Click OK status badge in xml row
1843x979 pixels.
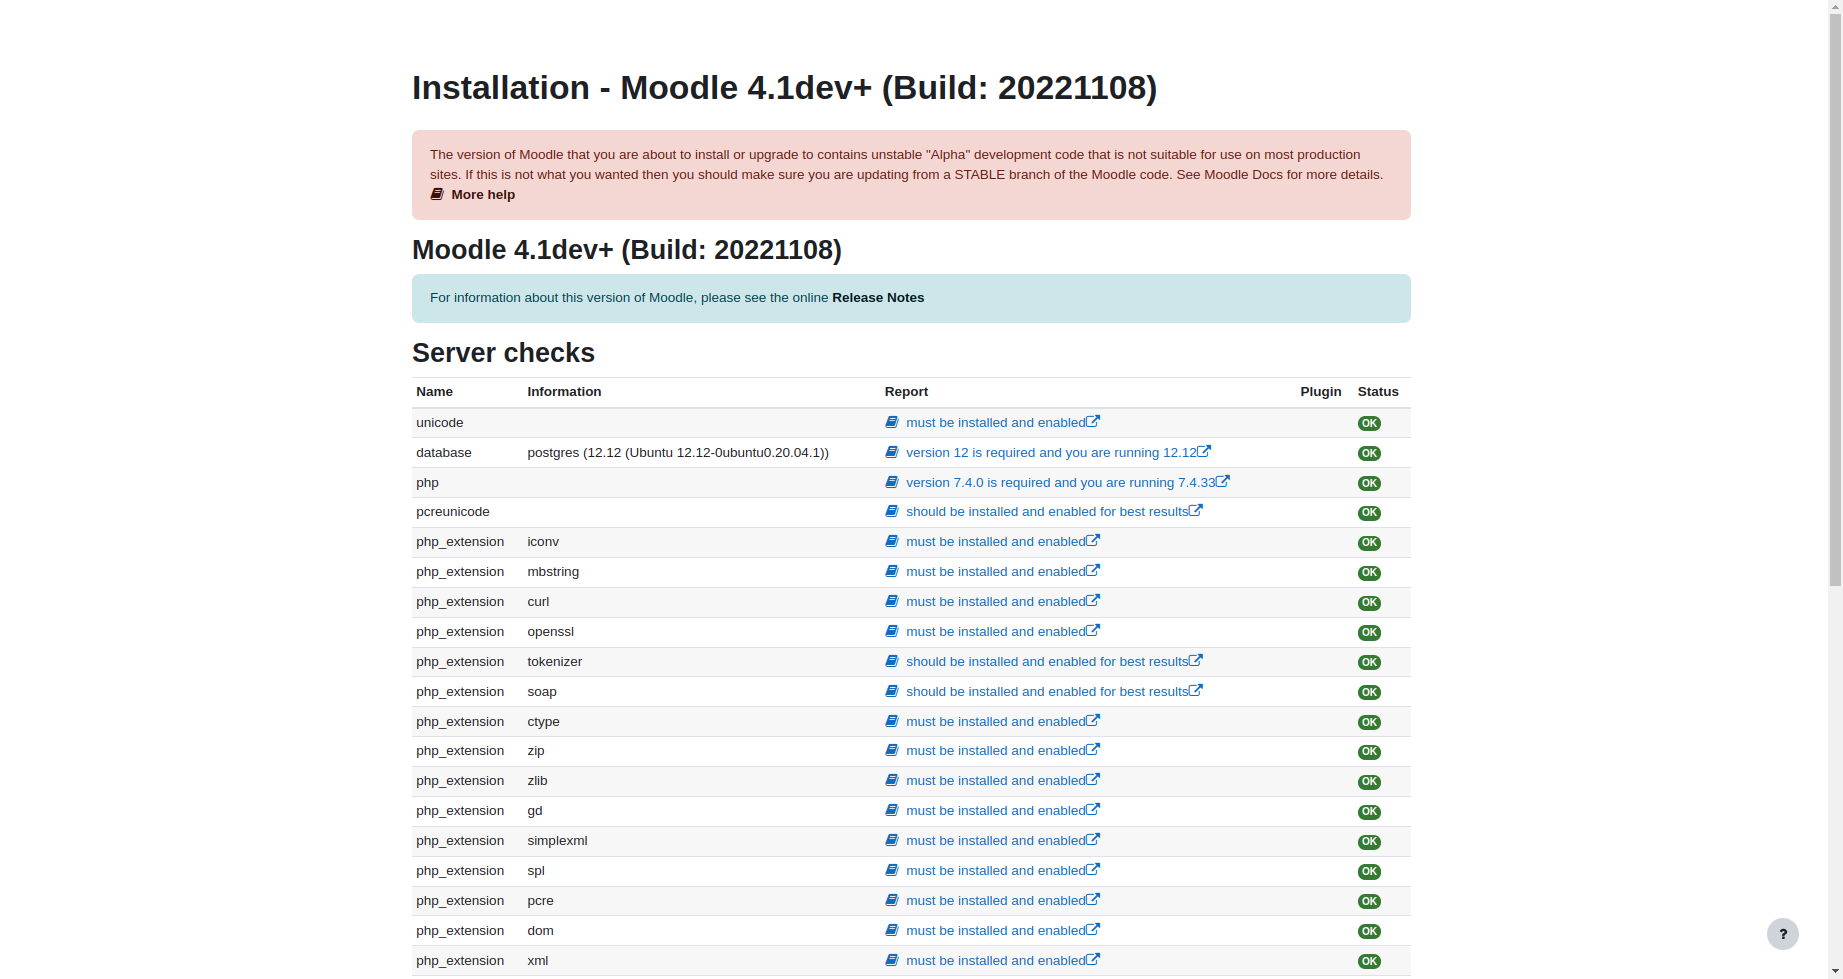[x=1369, y=961]
